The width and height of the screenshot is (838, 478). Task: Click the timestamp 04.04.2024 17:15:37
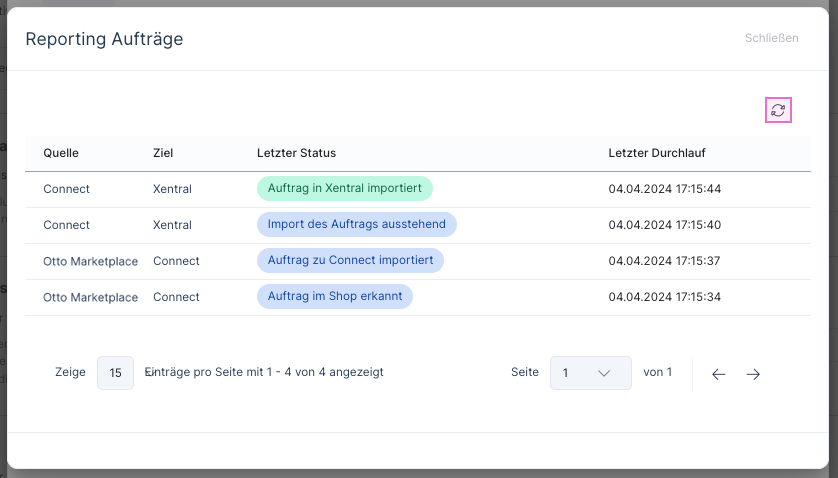[x=664, y=261]
